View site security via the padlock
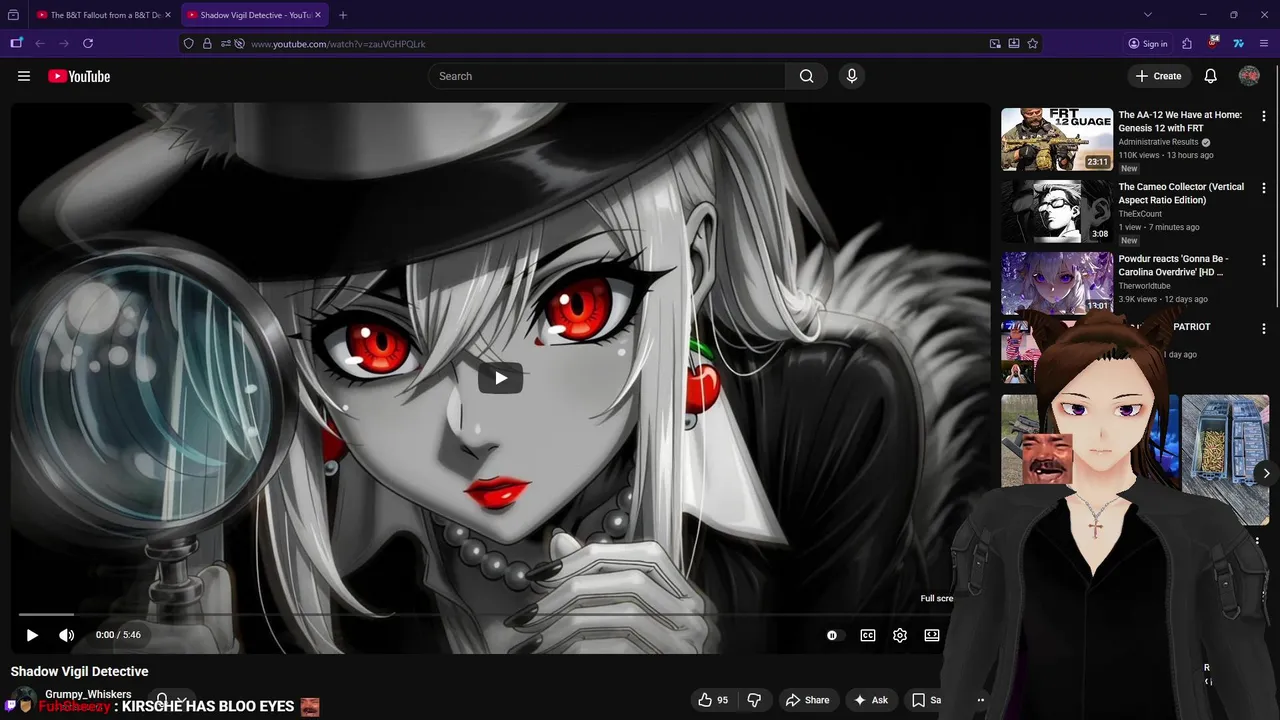The image size is (1280, 720). coord(208,44)
